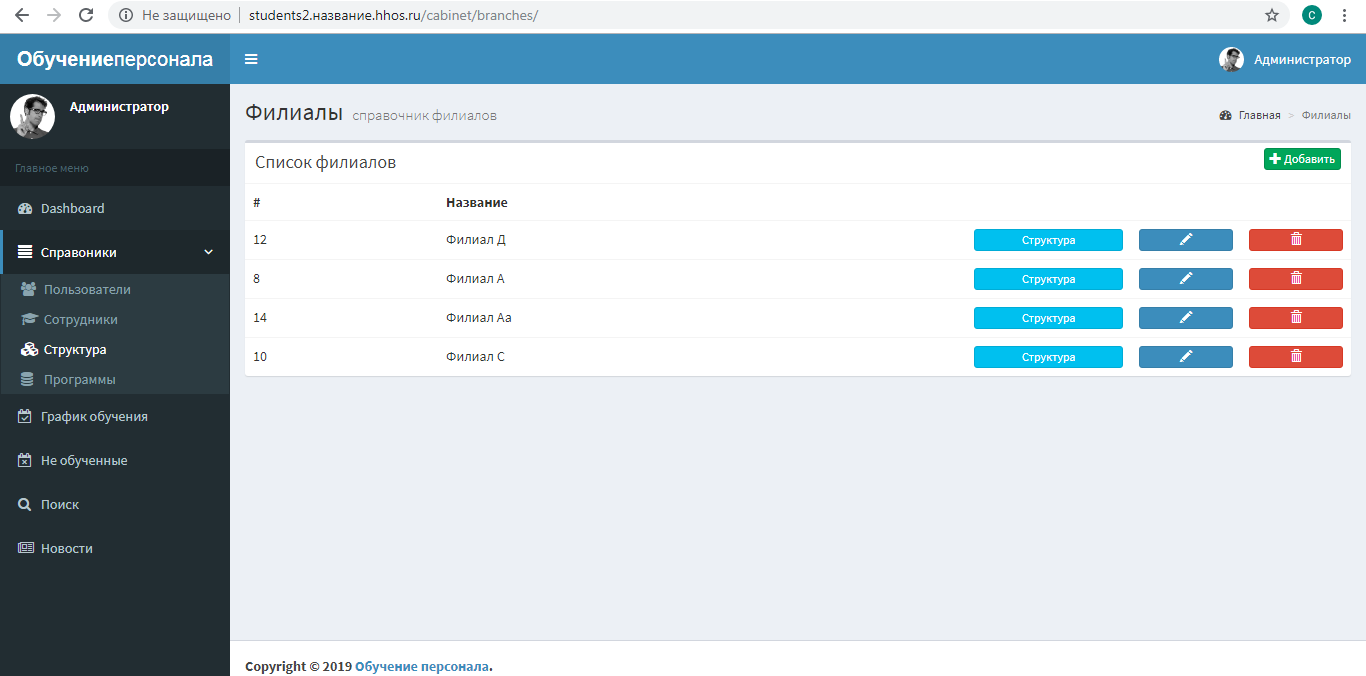Delete Филиал Аа with the trash button

click(1296, 318)
